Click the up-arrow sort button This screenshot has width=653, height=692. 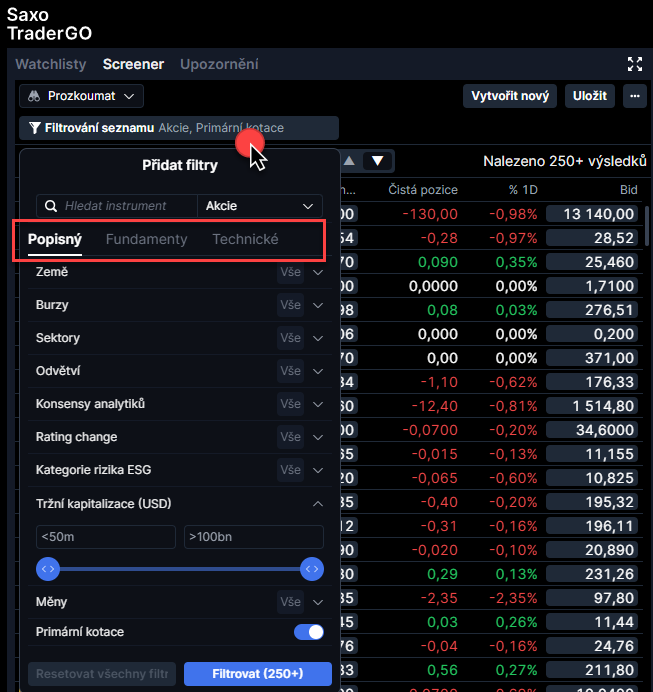(x=349, y=161)
